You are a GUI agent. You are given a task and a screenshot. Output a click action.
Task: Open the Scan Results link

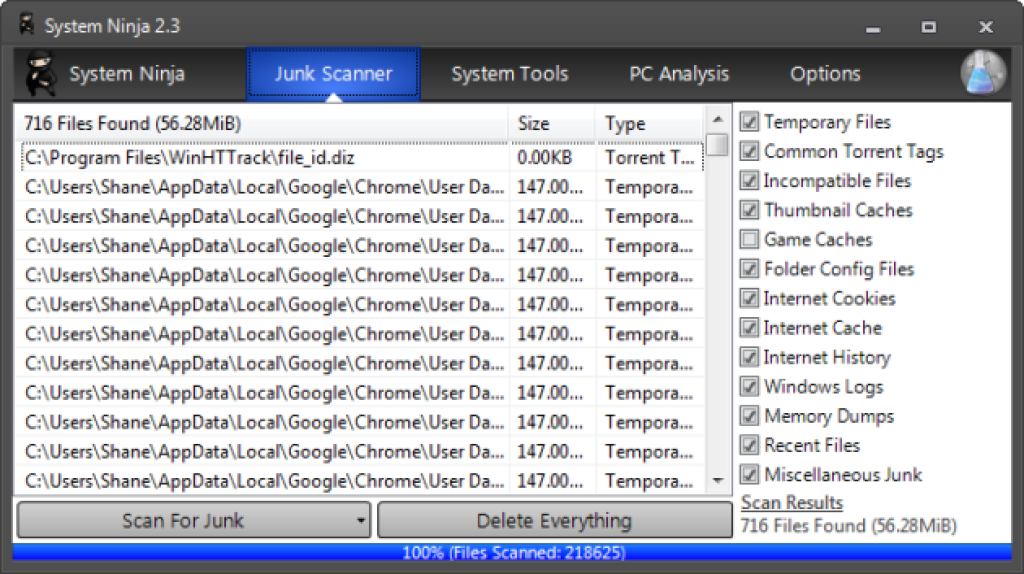(x=792, y=502)
